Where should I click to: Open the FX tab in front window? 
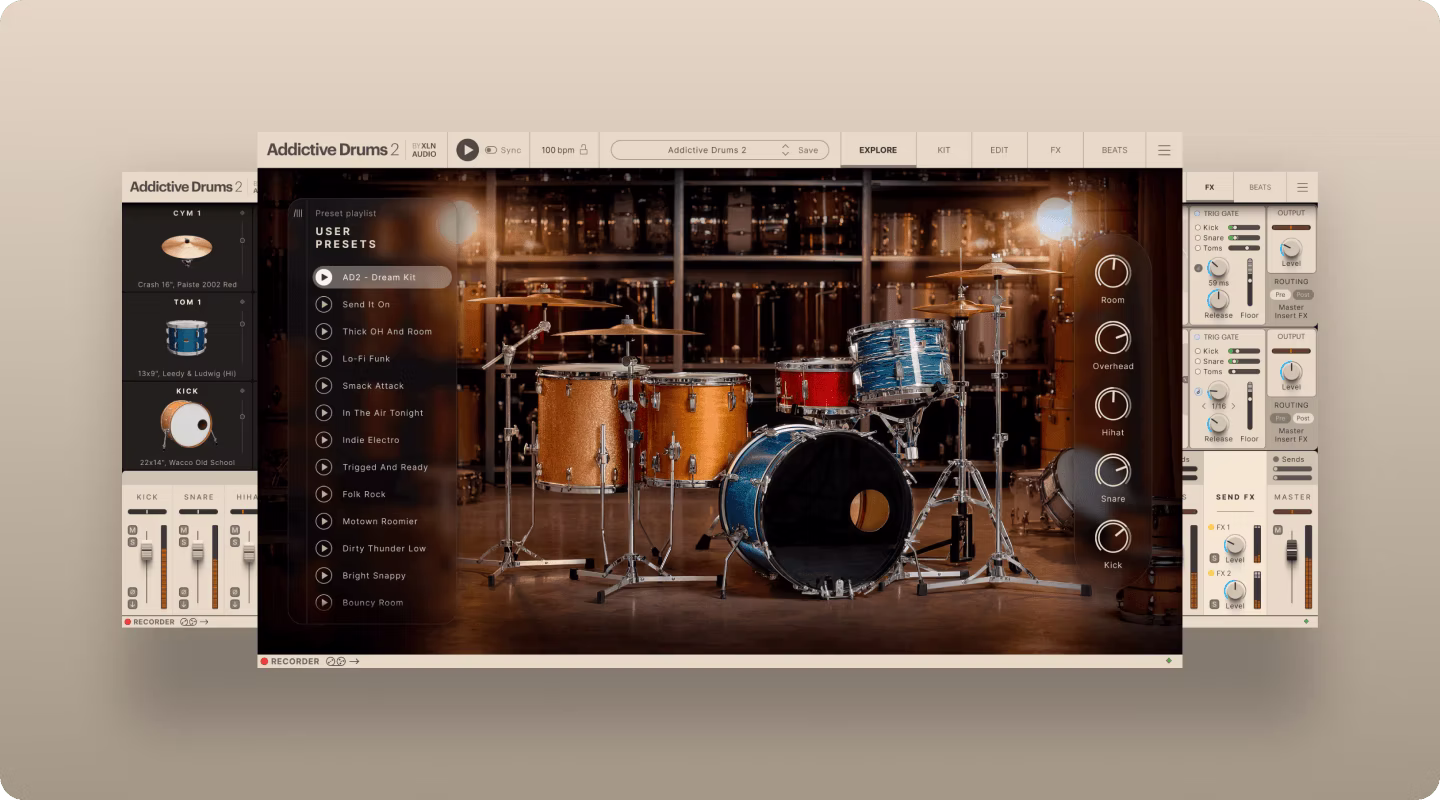click(x=1055, y=150)
